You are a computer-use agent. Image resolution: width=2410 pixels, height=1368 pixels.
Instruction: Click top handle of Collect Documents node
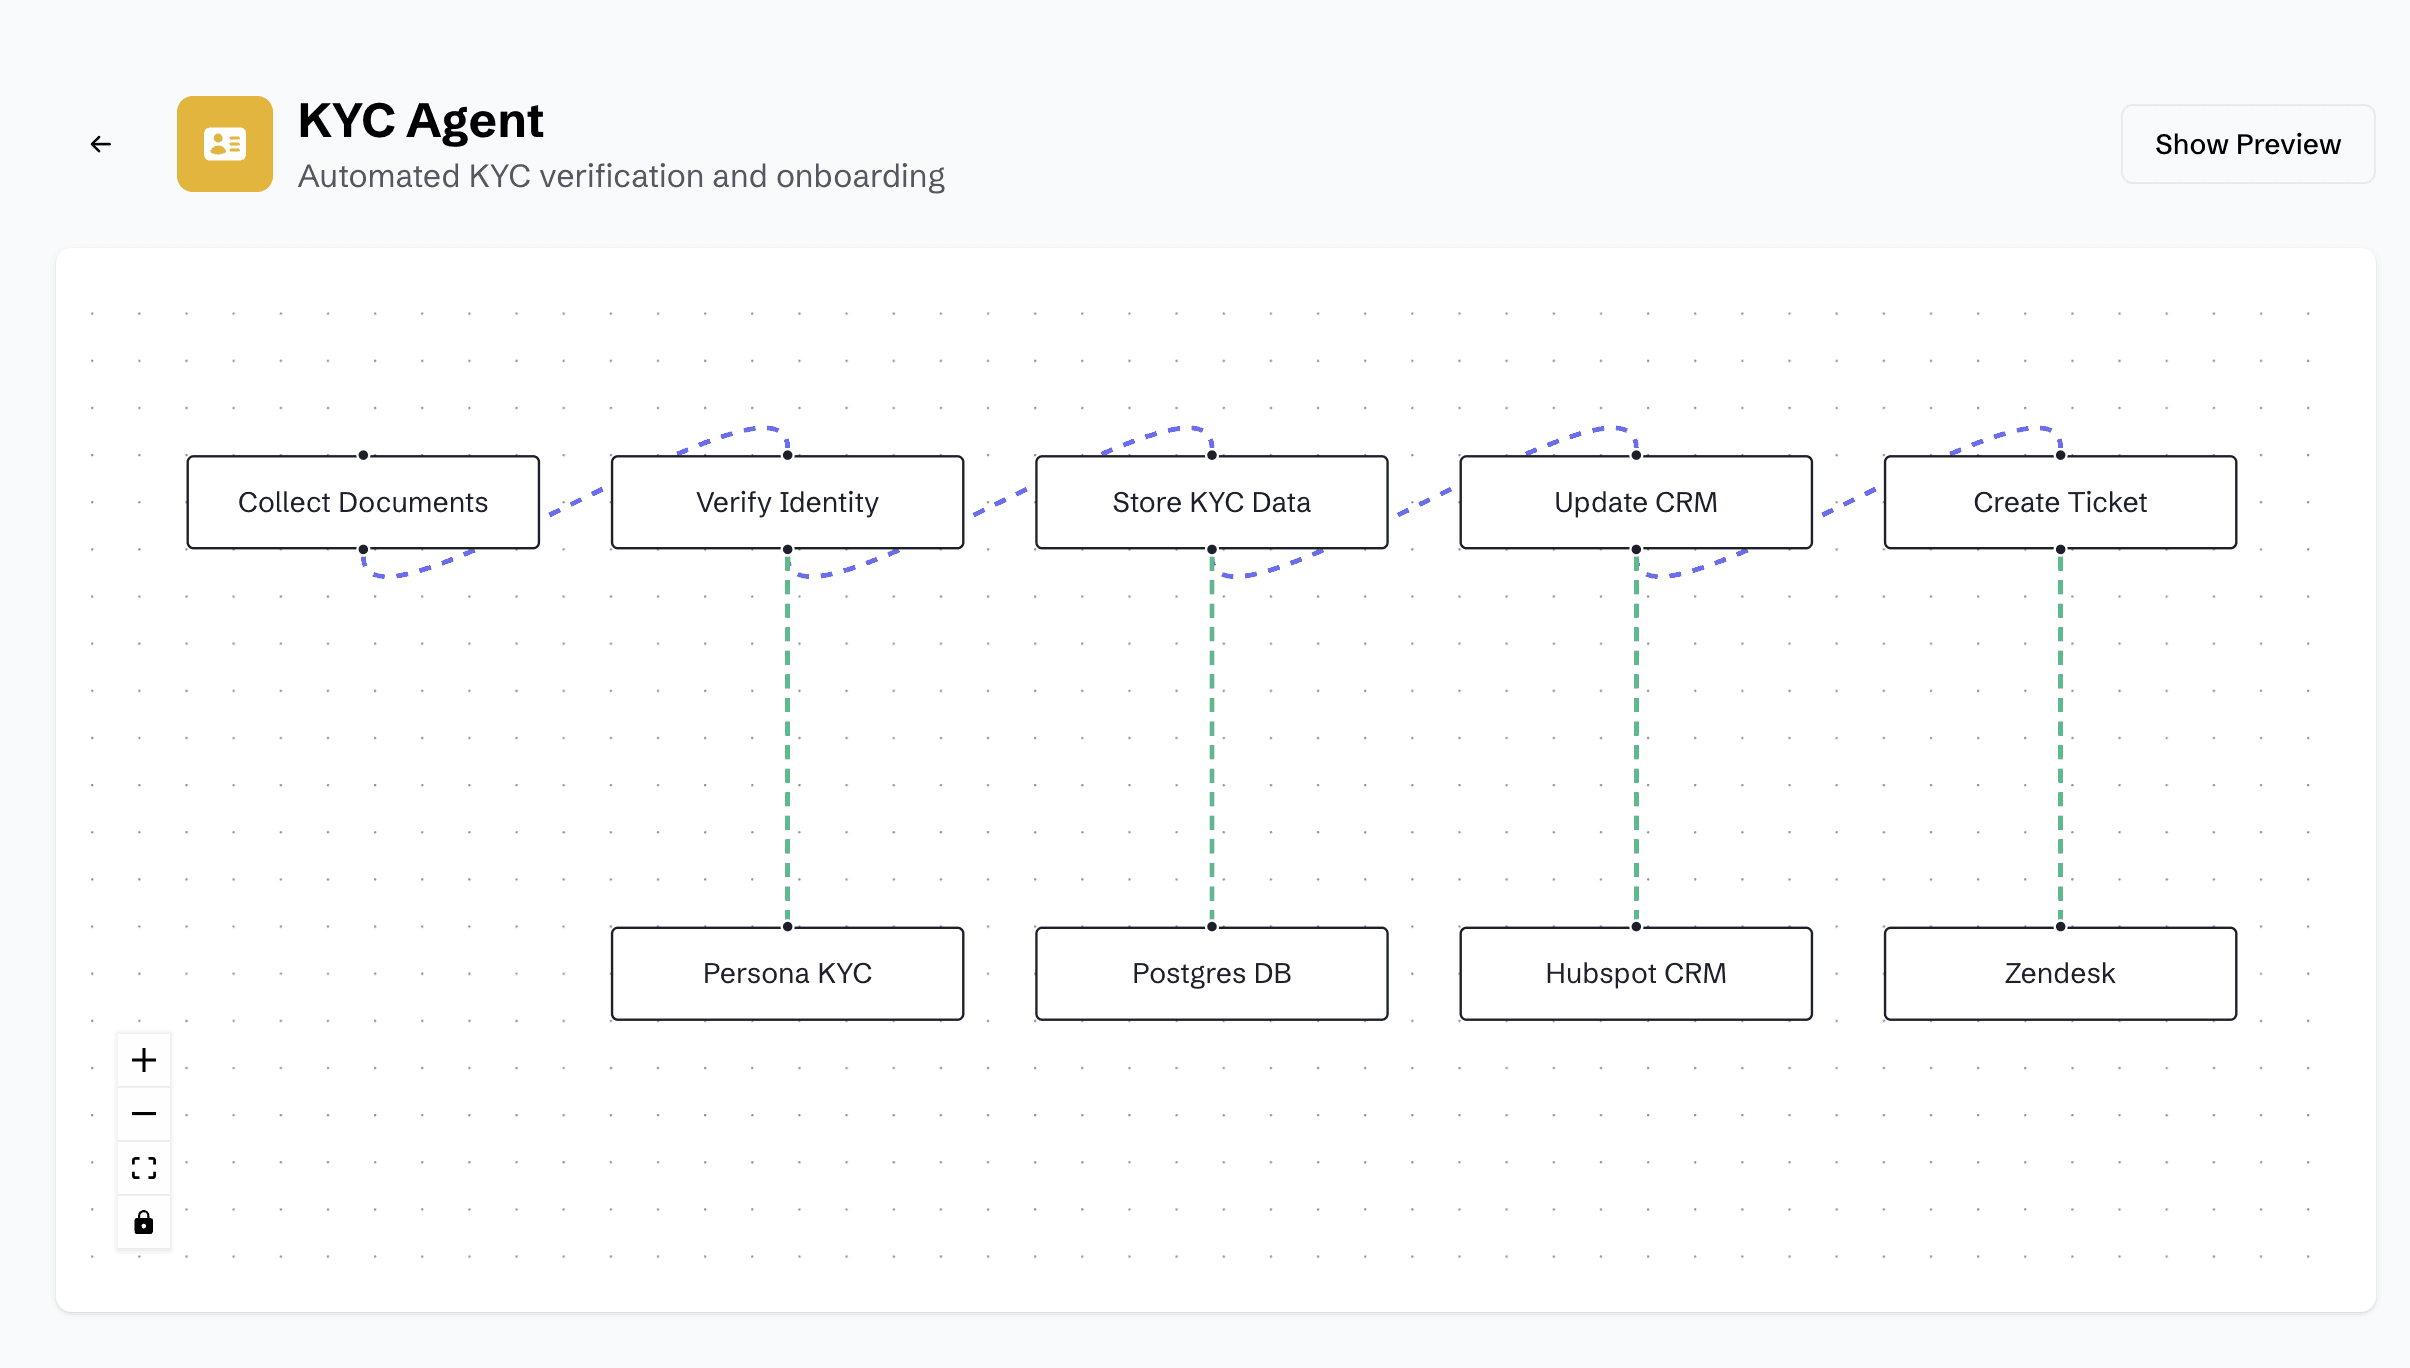point(363,455)
